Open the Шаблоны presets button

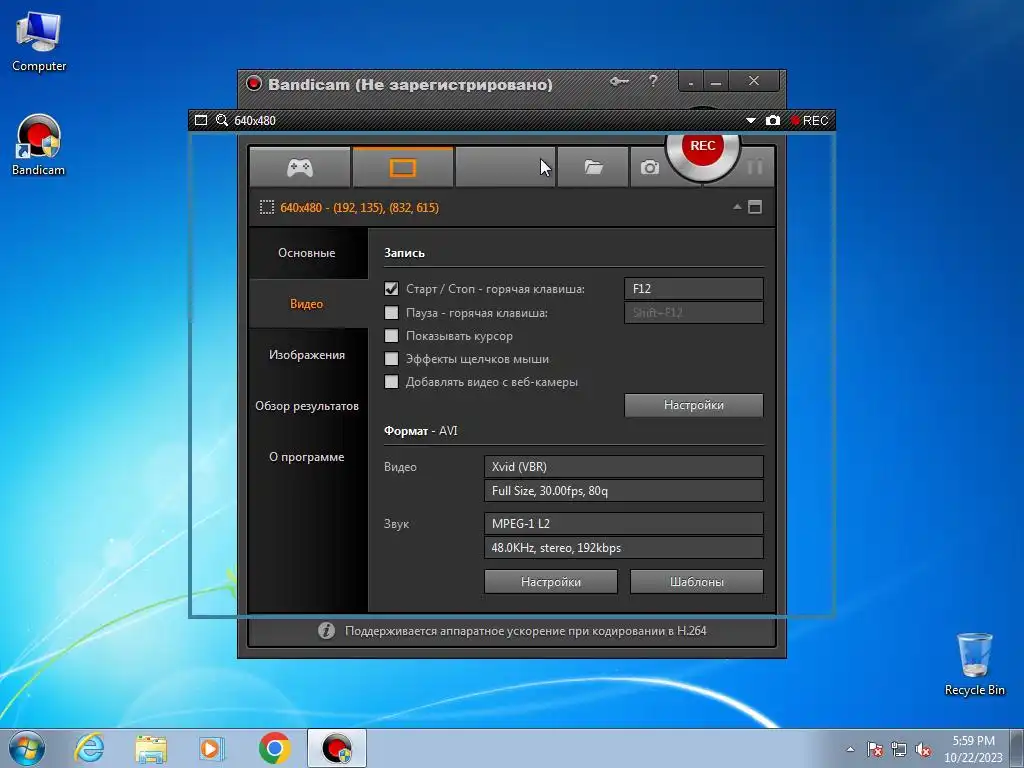697,581
